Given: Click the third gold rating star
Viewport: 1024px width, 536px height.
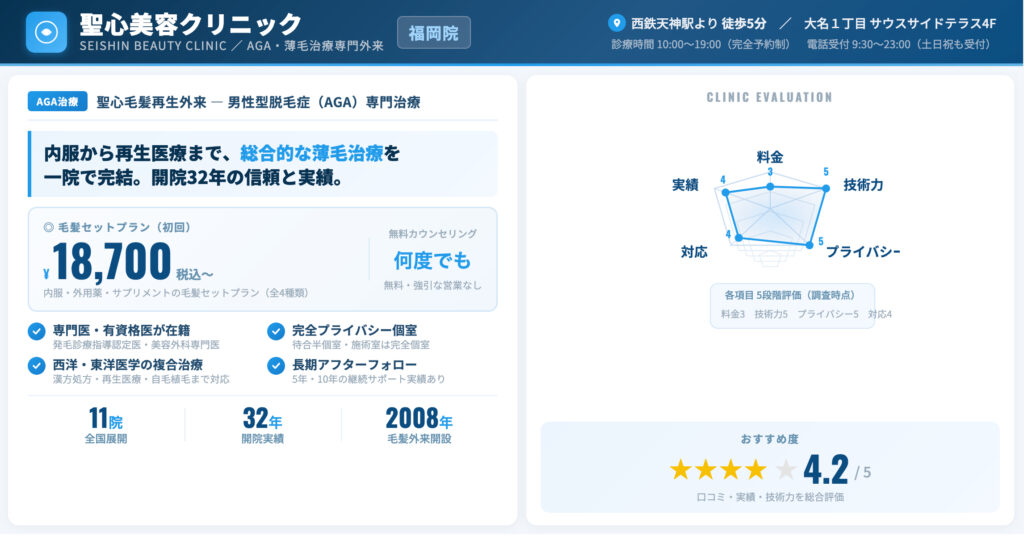Looking at the screenshot, I should (x=733, y=469).
